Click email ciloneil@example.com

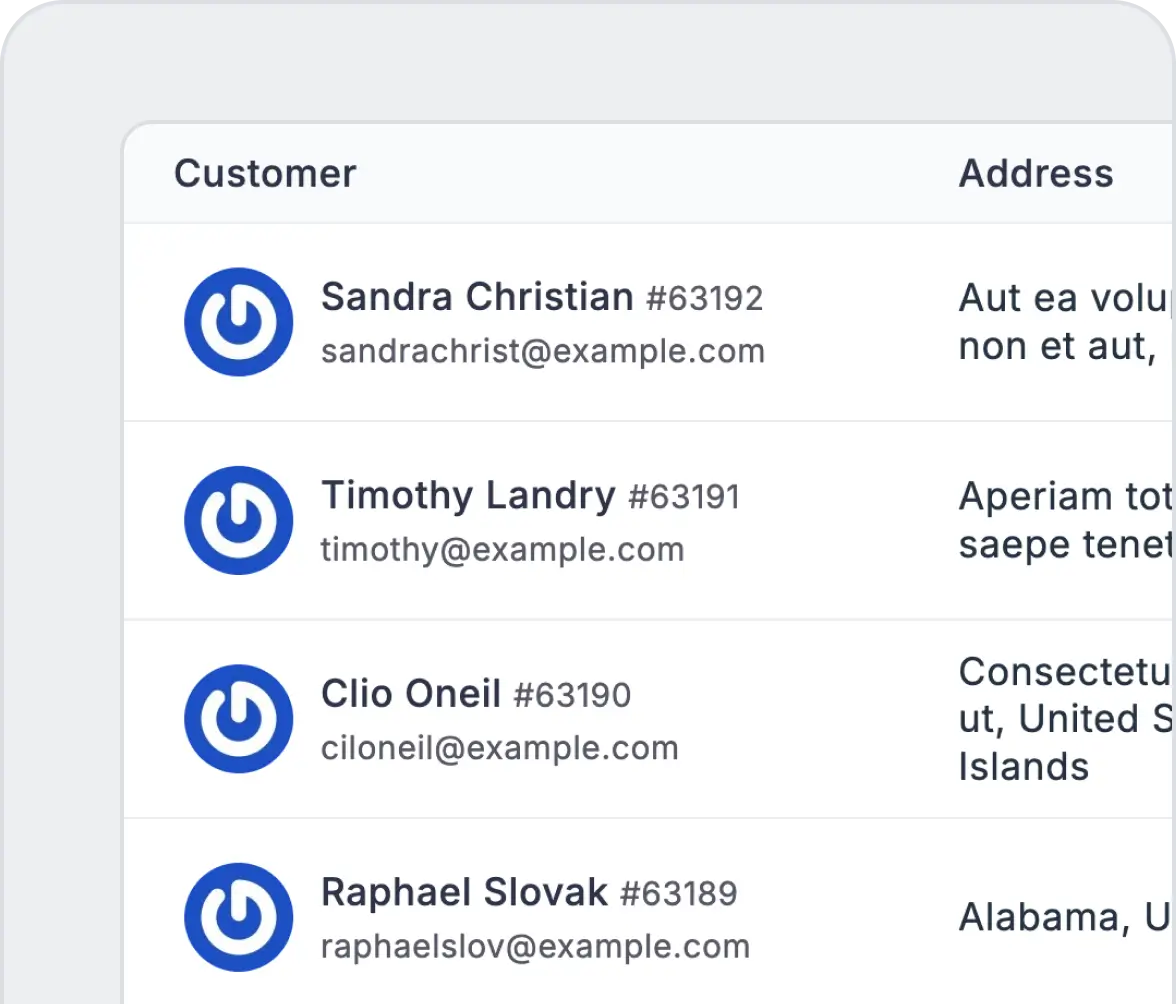coord(499,747)
